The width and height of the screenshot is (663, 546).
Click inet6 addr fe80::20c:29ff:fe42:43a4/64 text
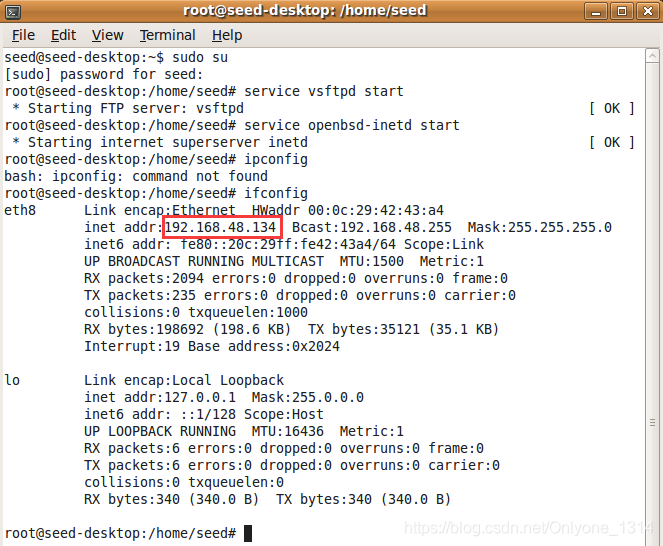tap(240, 244)
